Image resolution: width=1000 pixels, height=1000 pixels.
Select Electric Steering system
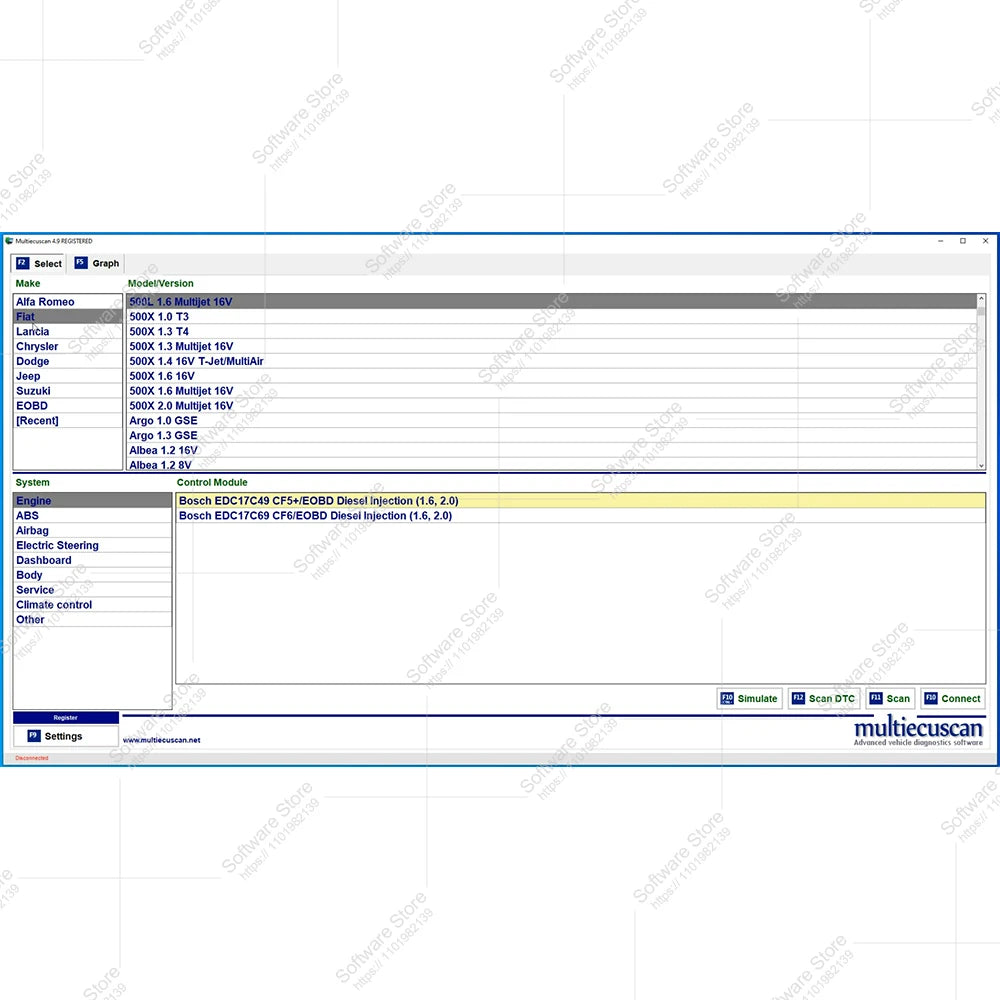92,545
